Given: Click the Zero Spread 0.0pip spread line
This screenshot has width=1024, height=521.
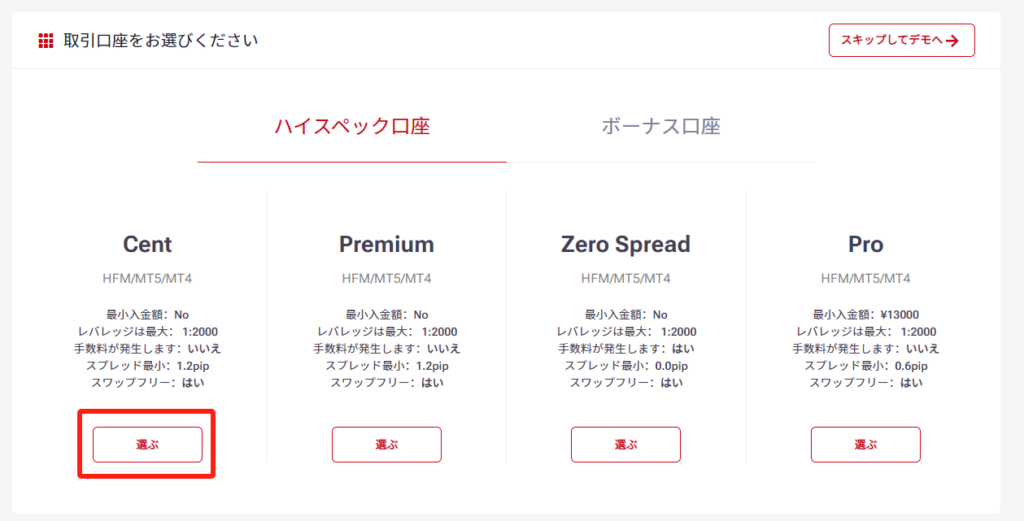Looking at the screenshot, I should point(626,366).
